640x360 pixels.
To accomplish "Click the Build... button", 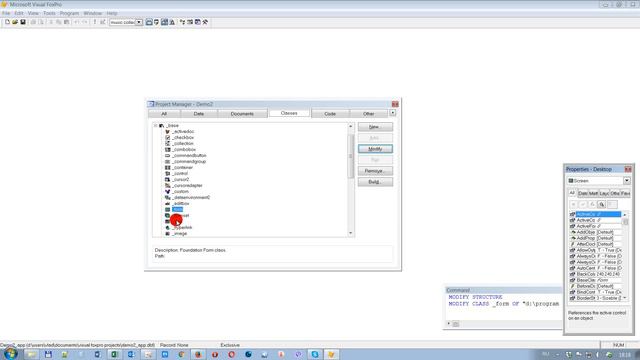I will click(375, 182).
